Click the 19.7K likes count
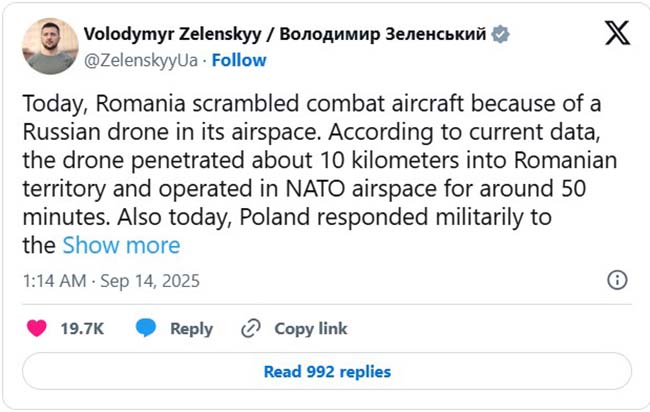Image resolution: width=650 pixels, height=412 pixels. (x=83, y=328)
